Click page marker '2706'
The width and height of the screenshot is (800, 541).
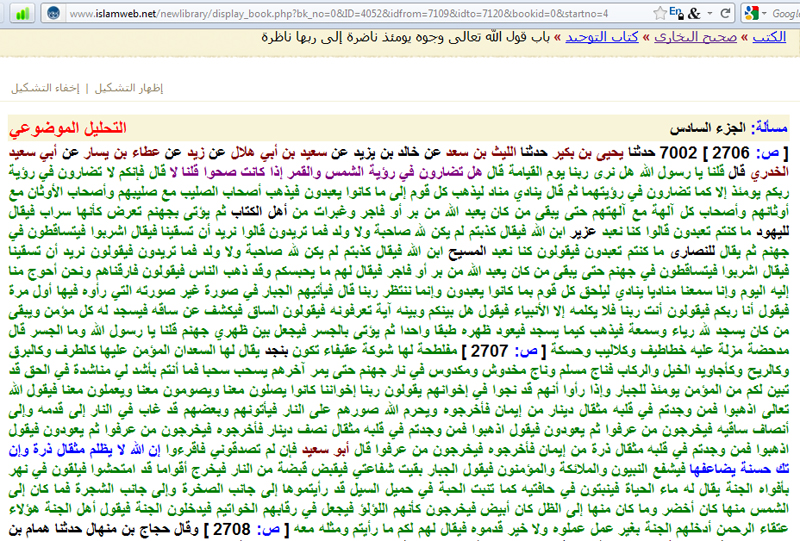tap(730, 153)
